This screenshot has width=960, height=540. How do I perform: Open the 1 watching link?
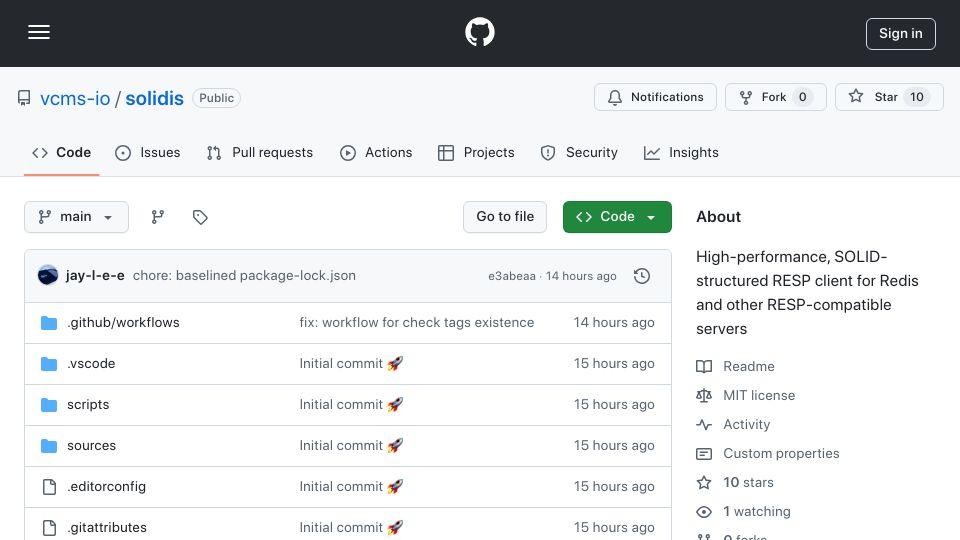743,511
